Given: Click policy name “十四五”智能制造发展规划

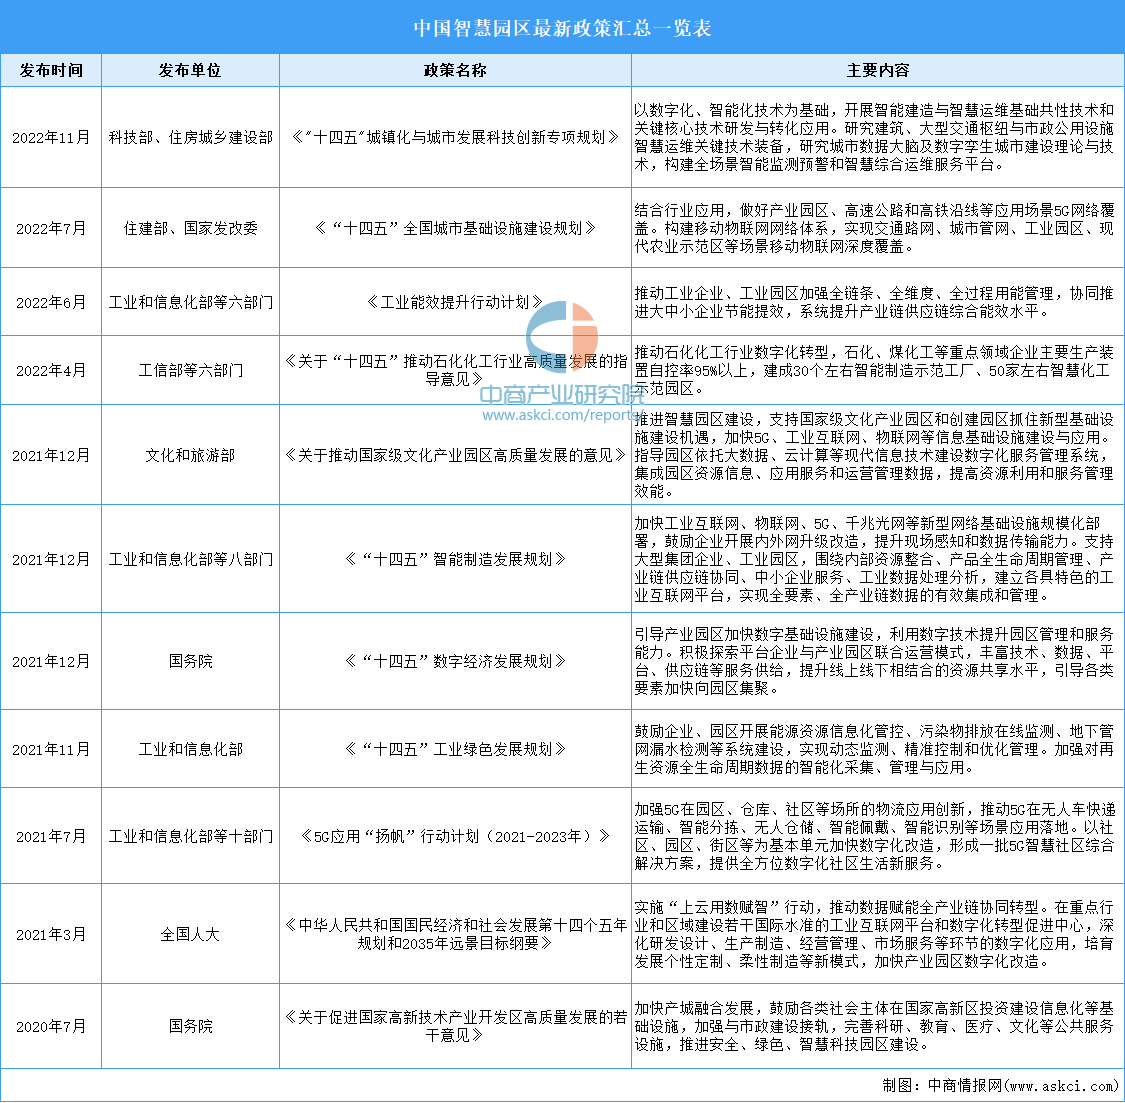Looking at the screenshot, I should (x=455, y=559).
